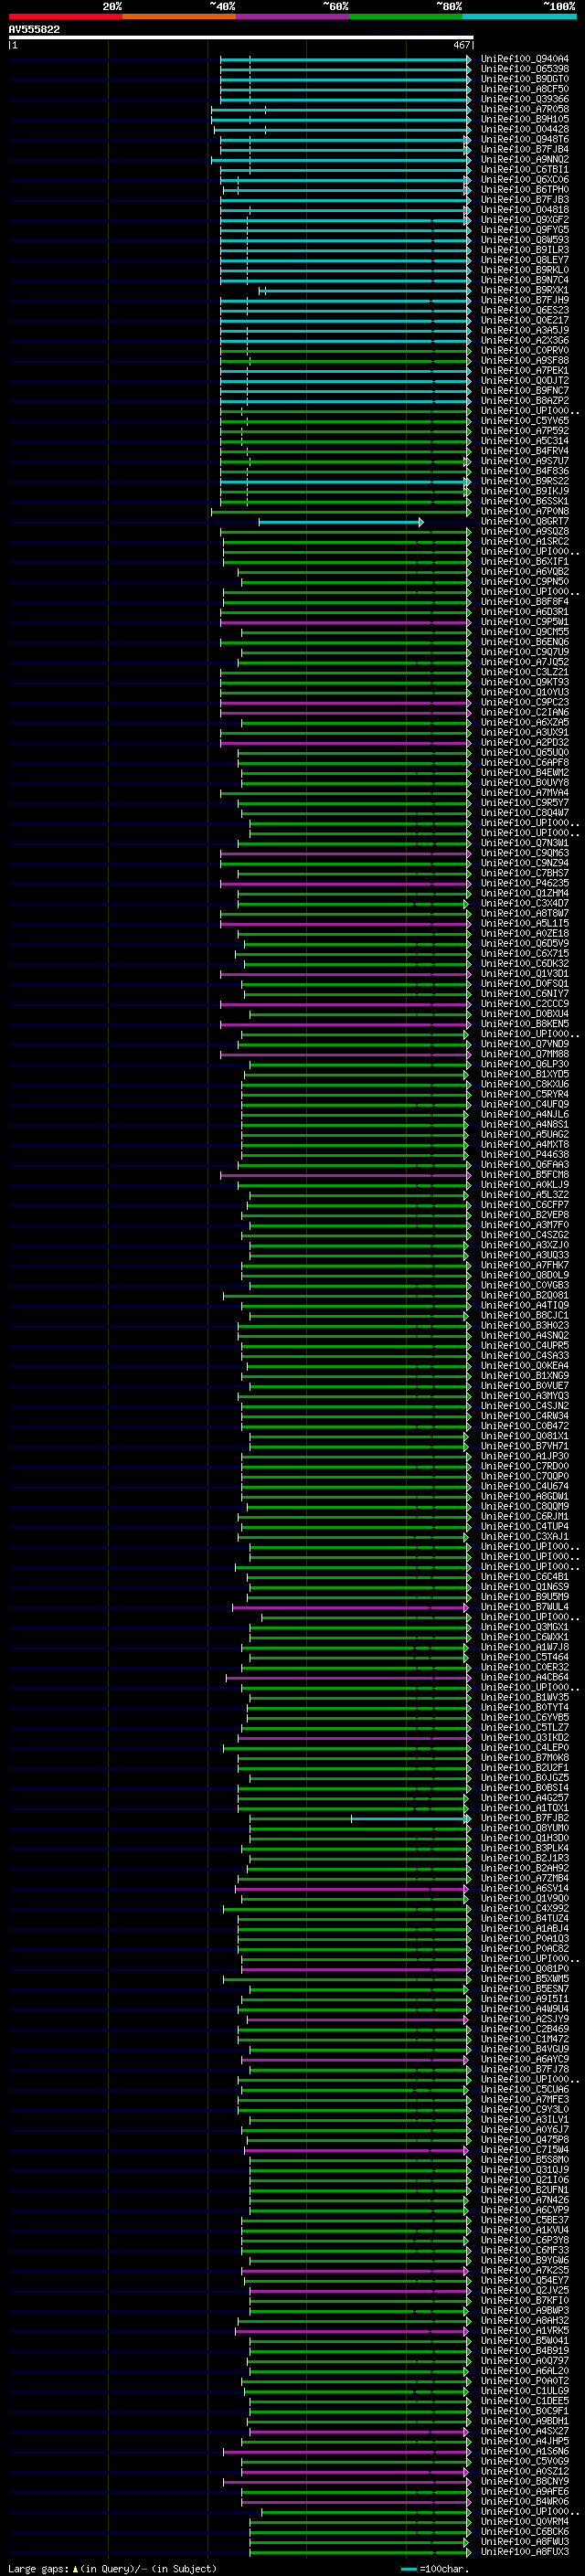
Task: Select hit label UniRef100_O04818
Action: pos(525,210)
